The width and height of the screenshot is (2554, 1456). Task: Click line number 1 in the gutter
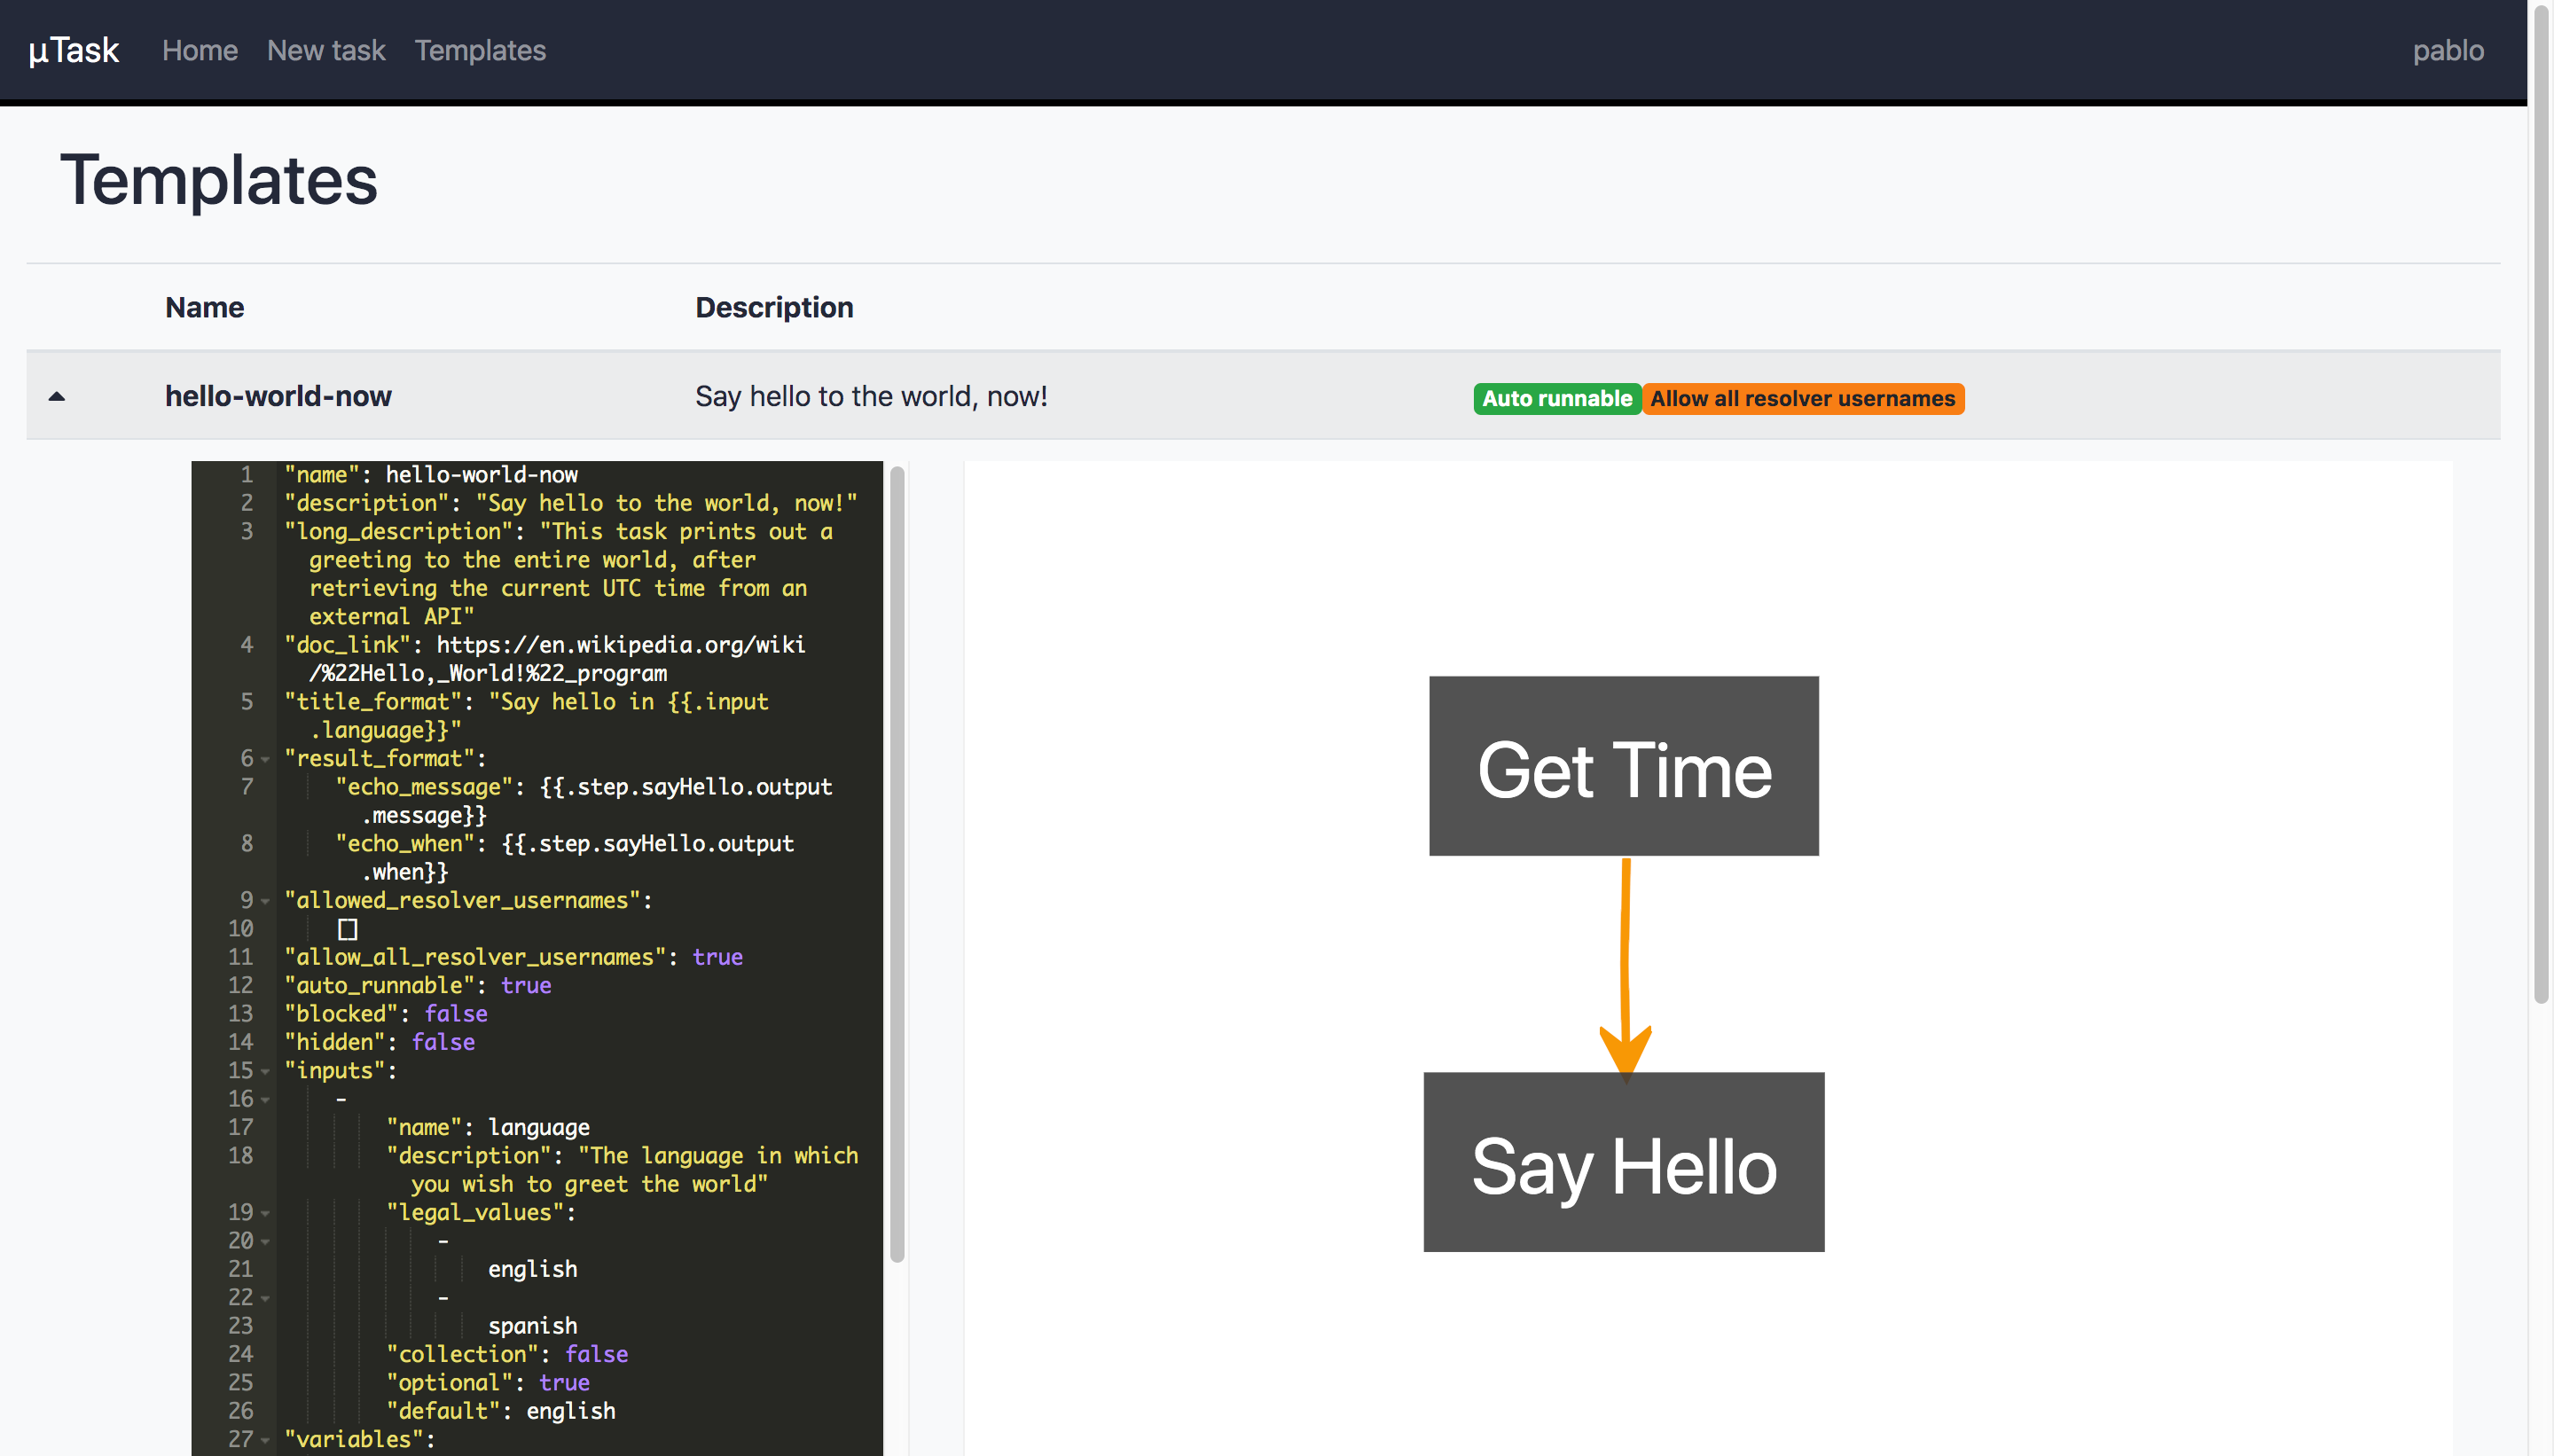(x=246, y=474)
